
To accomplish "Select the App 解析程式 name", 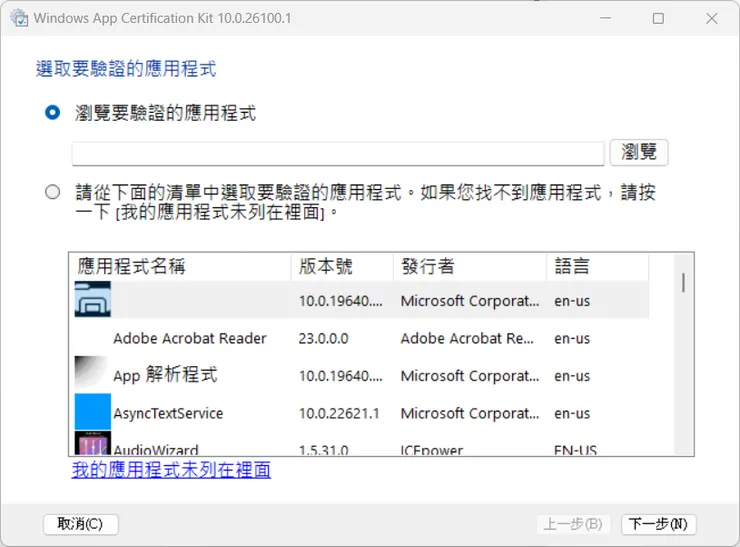I will [165, 375].
